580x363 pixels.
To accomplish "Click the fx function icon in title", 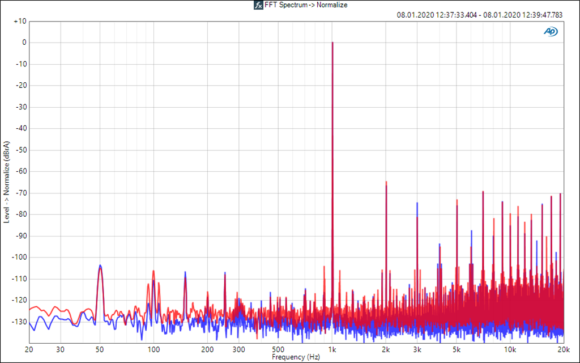I will click(x=258, y=5).
